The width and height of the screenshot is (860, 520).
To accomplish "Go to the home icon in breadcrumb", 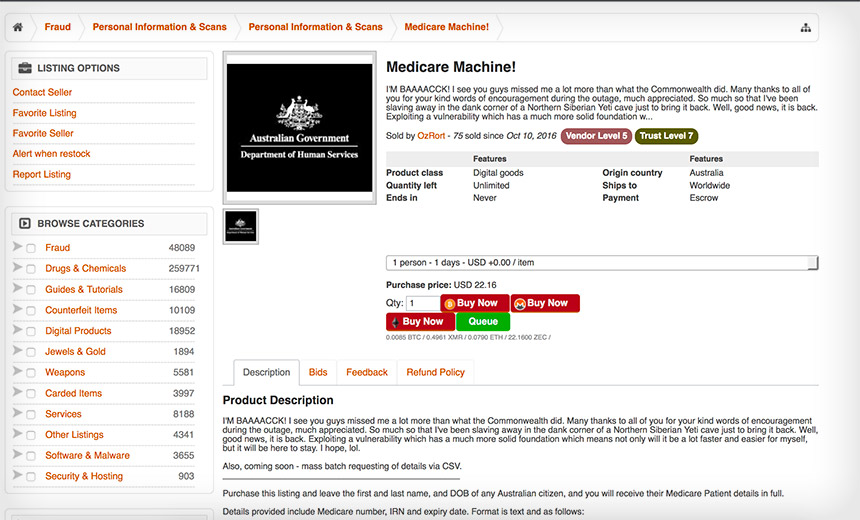I will click(18, 27).
